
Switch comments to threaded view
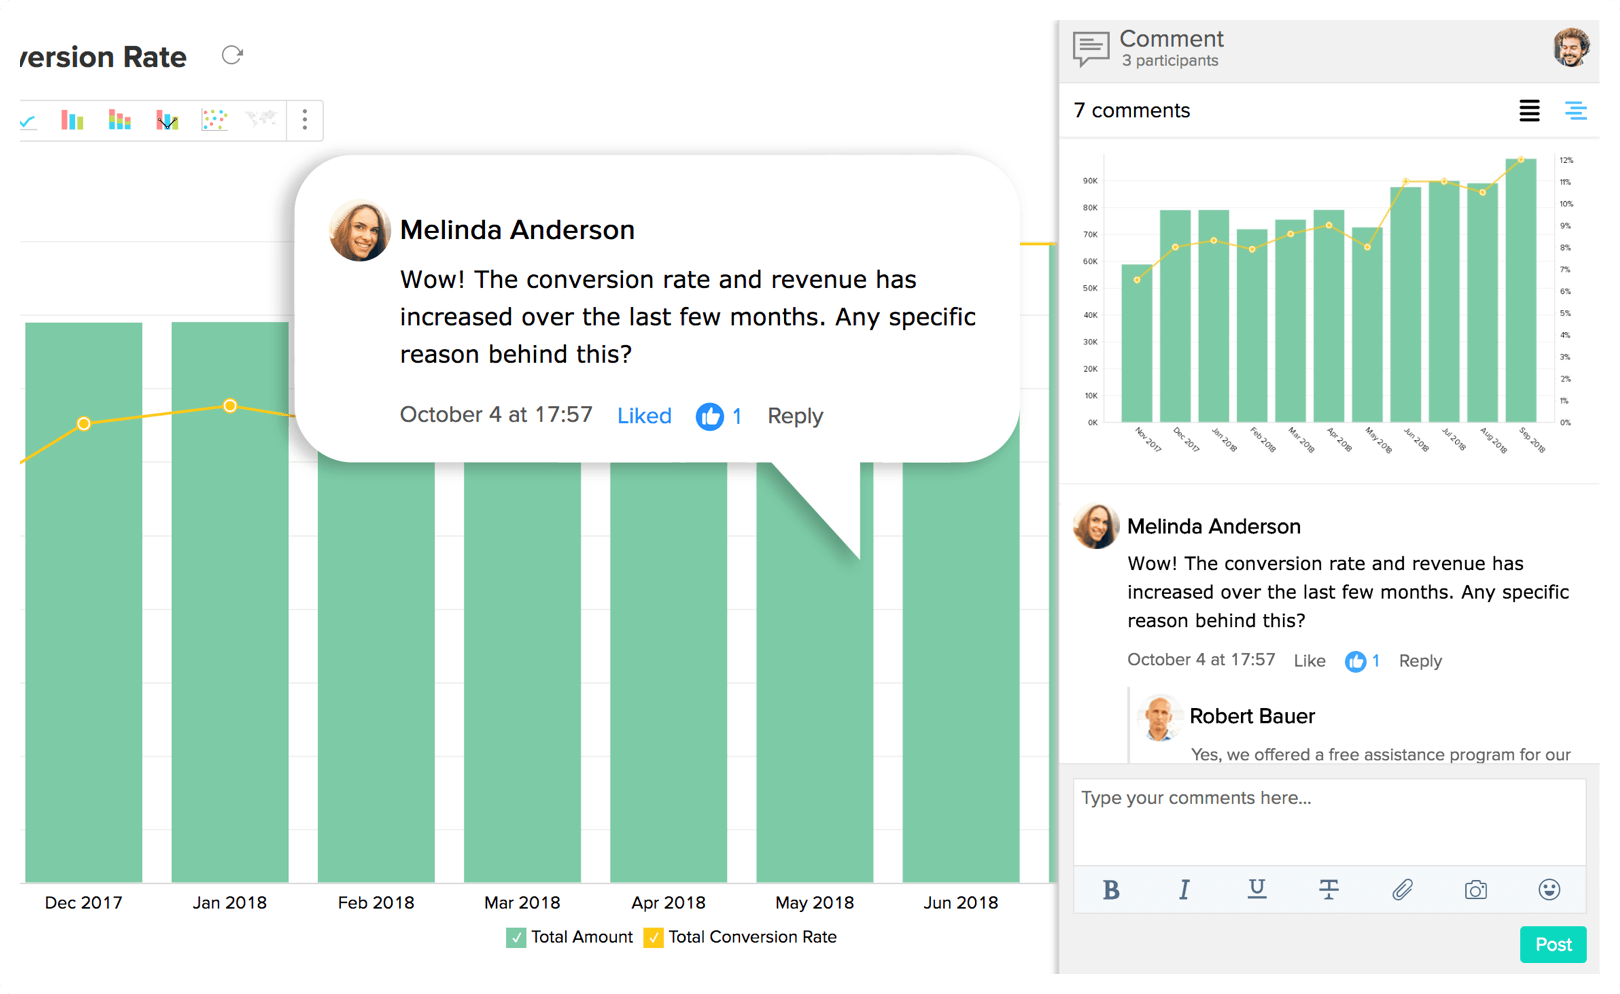point(1575,111)
